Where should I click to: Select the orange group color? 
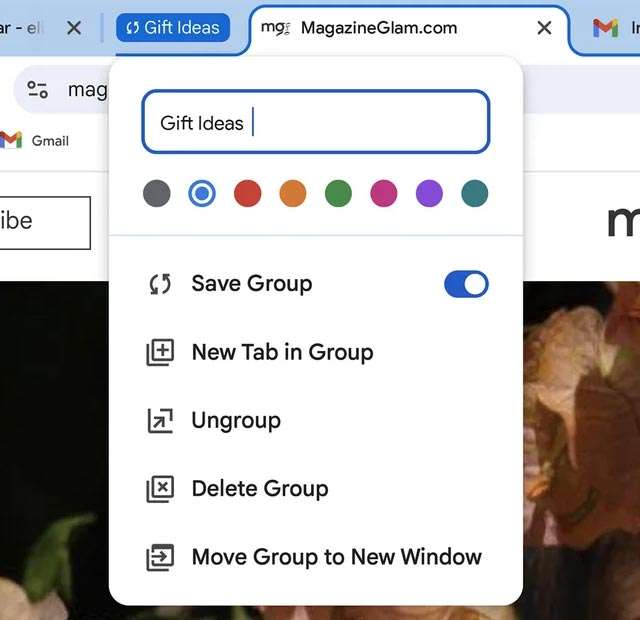click(x=293, y=193)
